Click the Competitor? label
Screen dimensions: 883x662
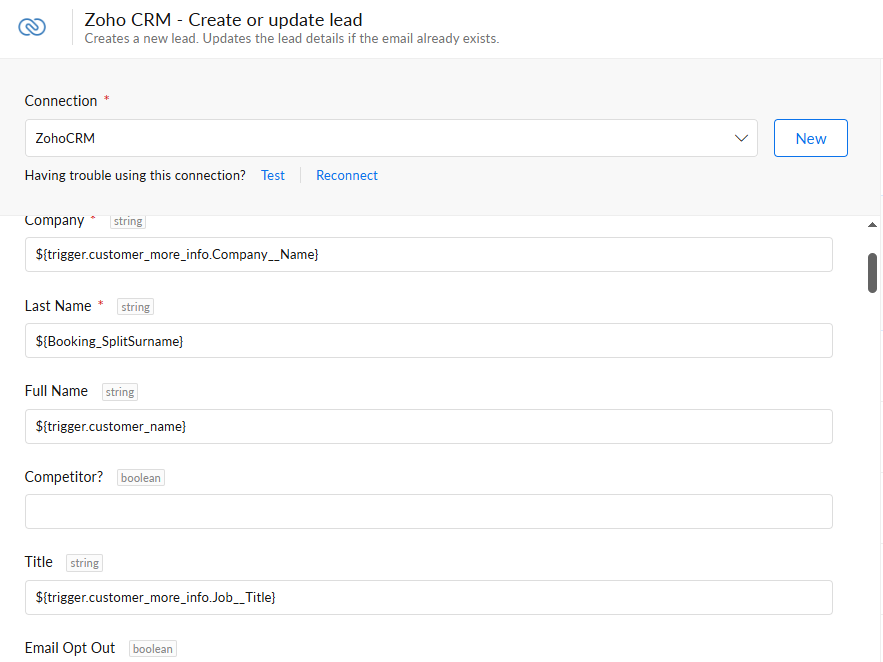tap(64, 477)
